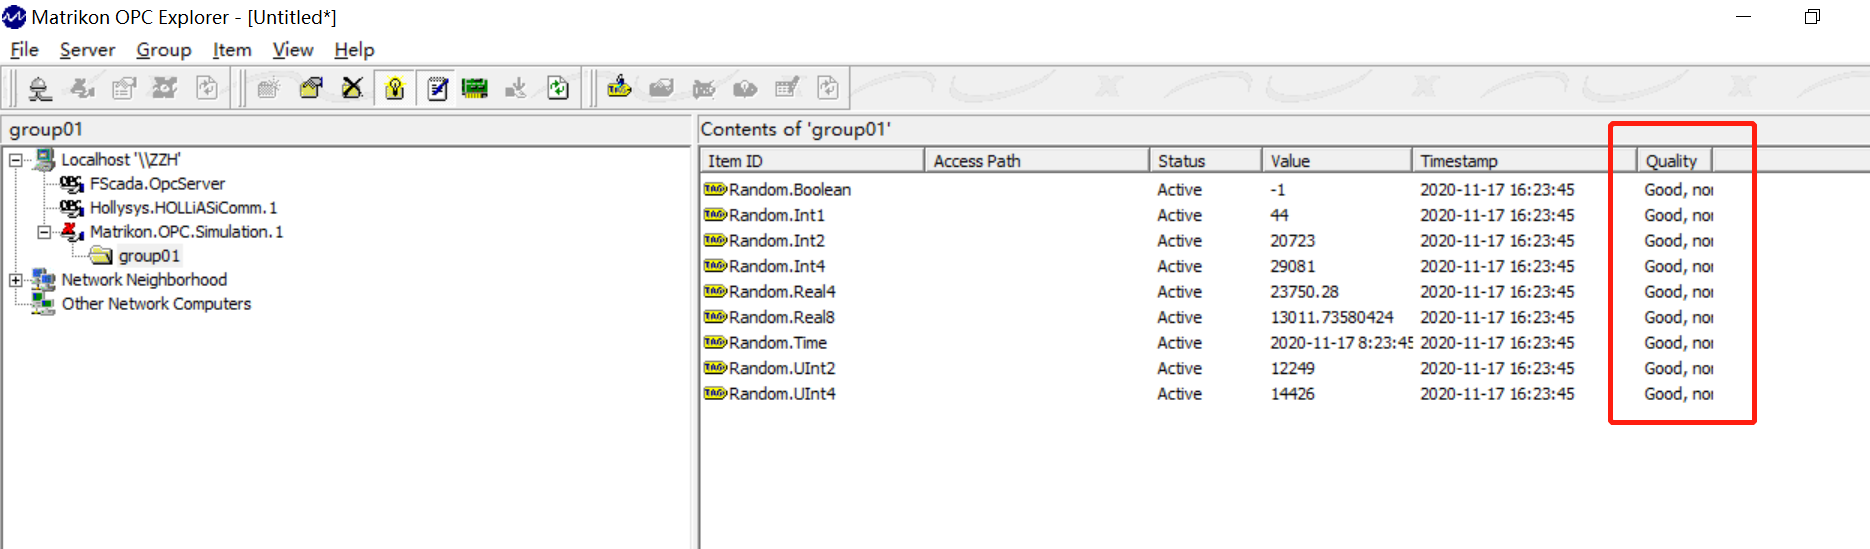The width and height of the screenshot is (1870, 549).
Task: Click the Matrikon.OPC.Simulation.1 connected server icon
Action: click(72, 232)
